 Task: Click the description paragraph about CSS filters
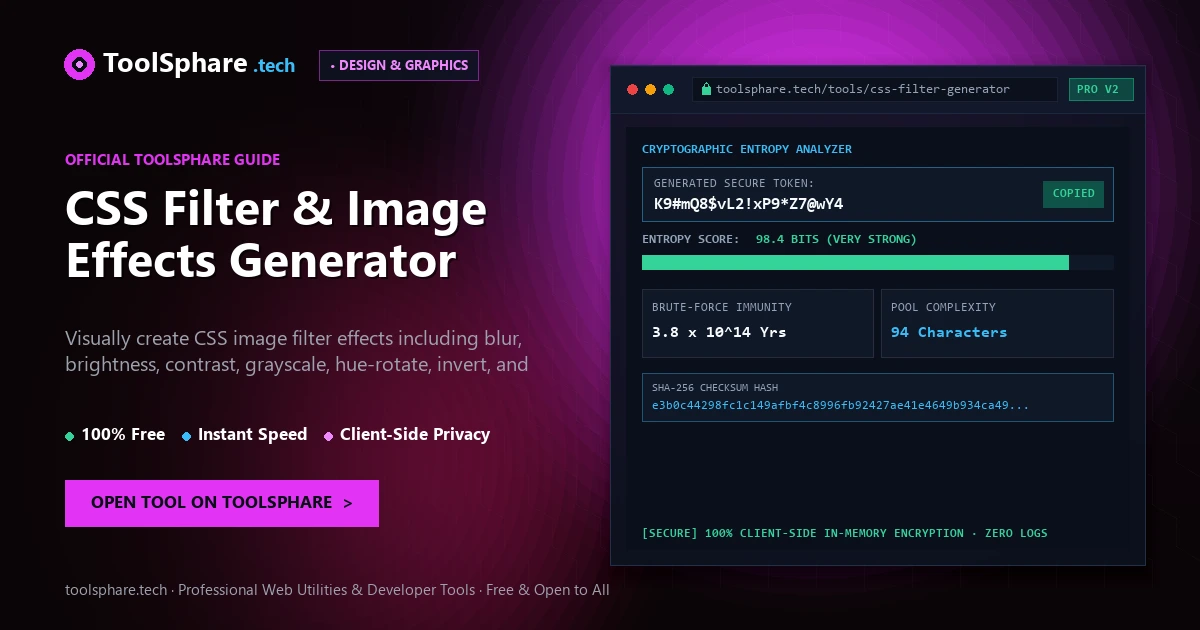tap(297, 350)
